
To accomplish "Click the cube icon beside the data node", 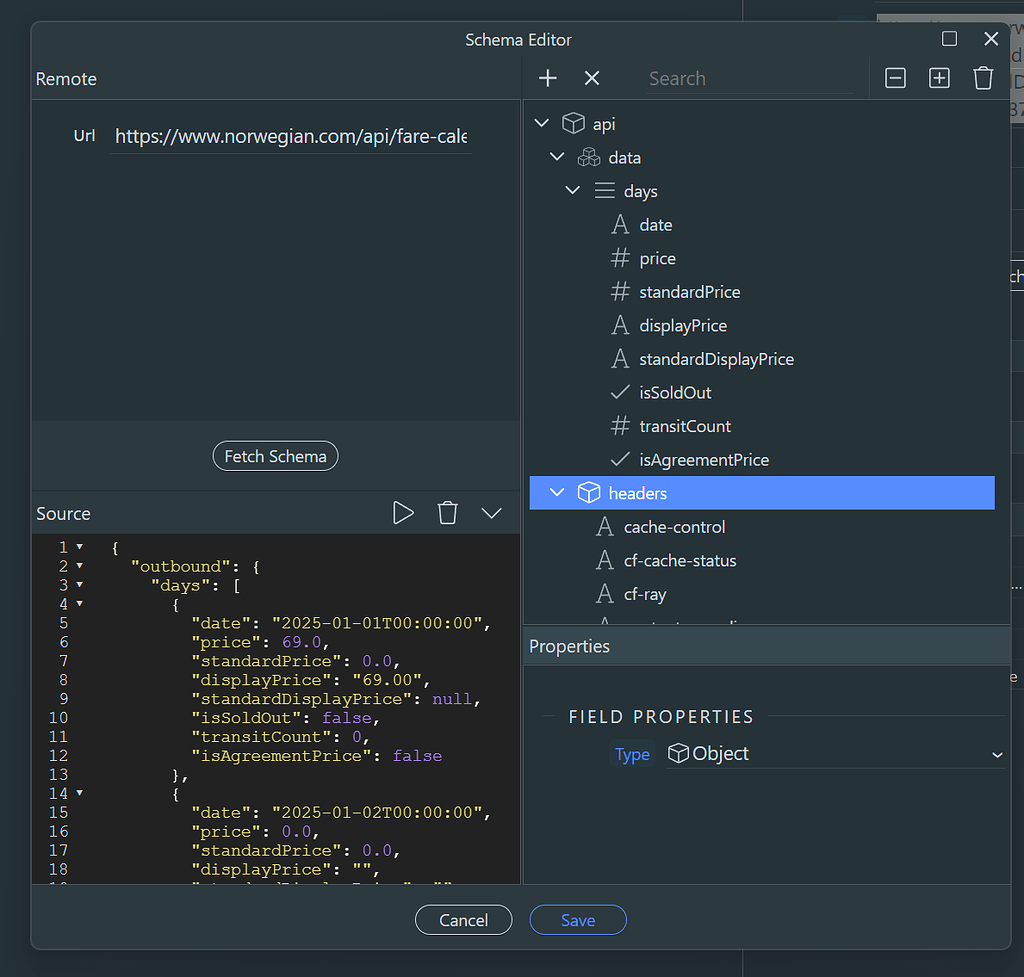I will click(x=589, y=157).
